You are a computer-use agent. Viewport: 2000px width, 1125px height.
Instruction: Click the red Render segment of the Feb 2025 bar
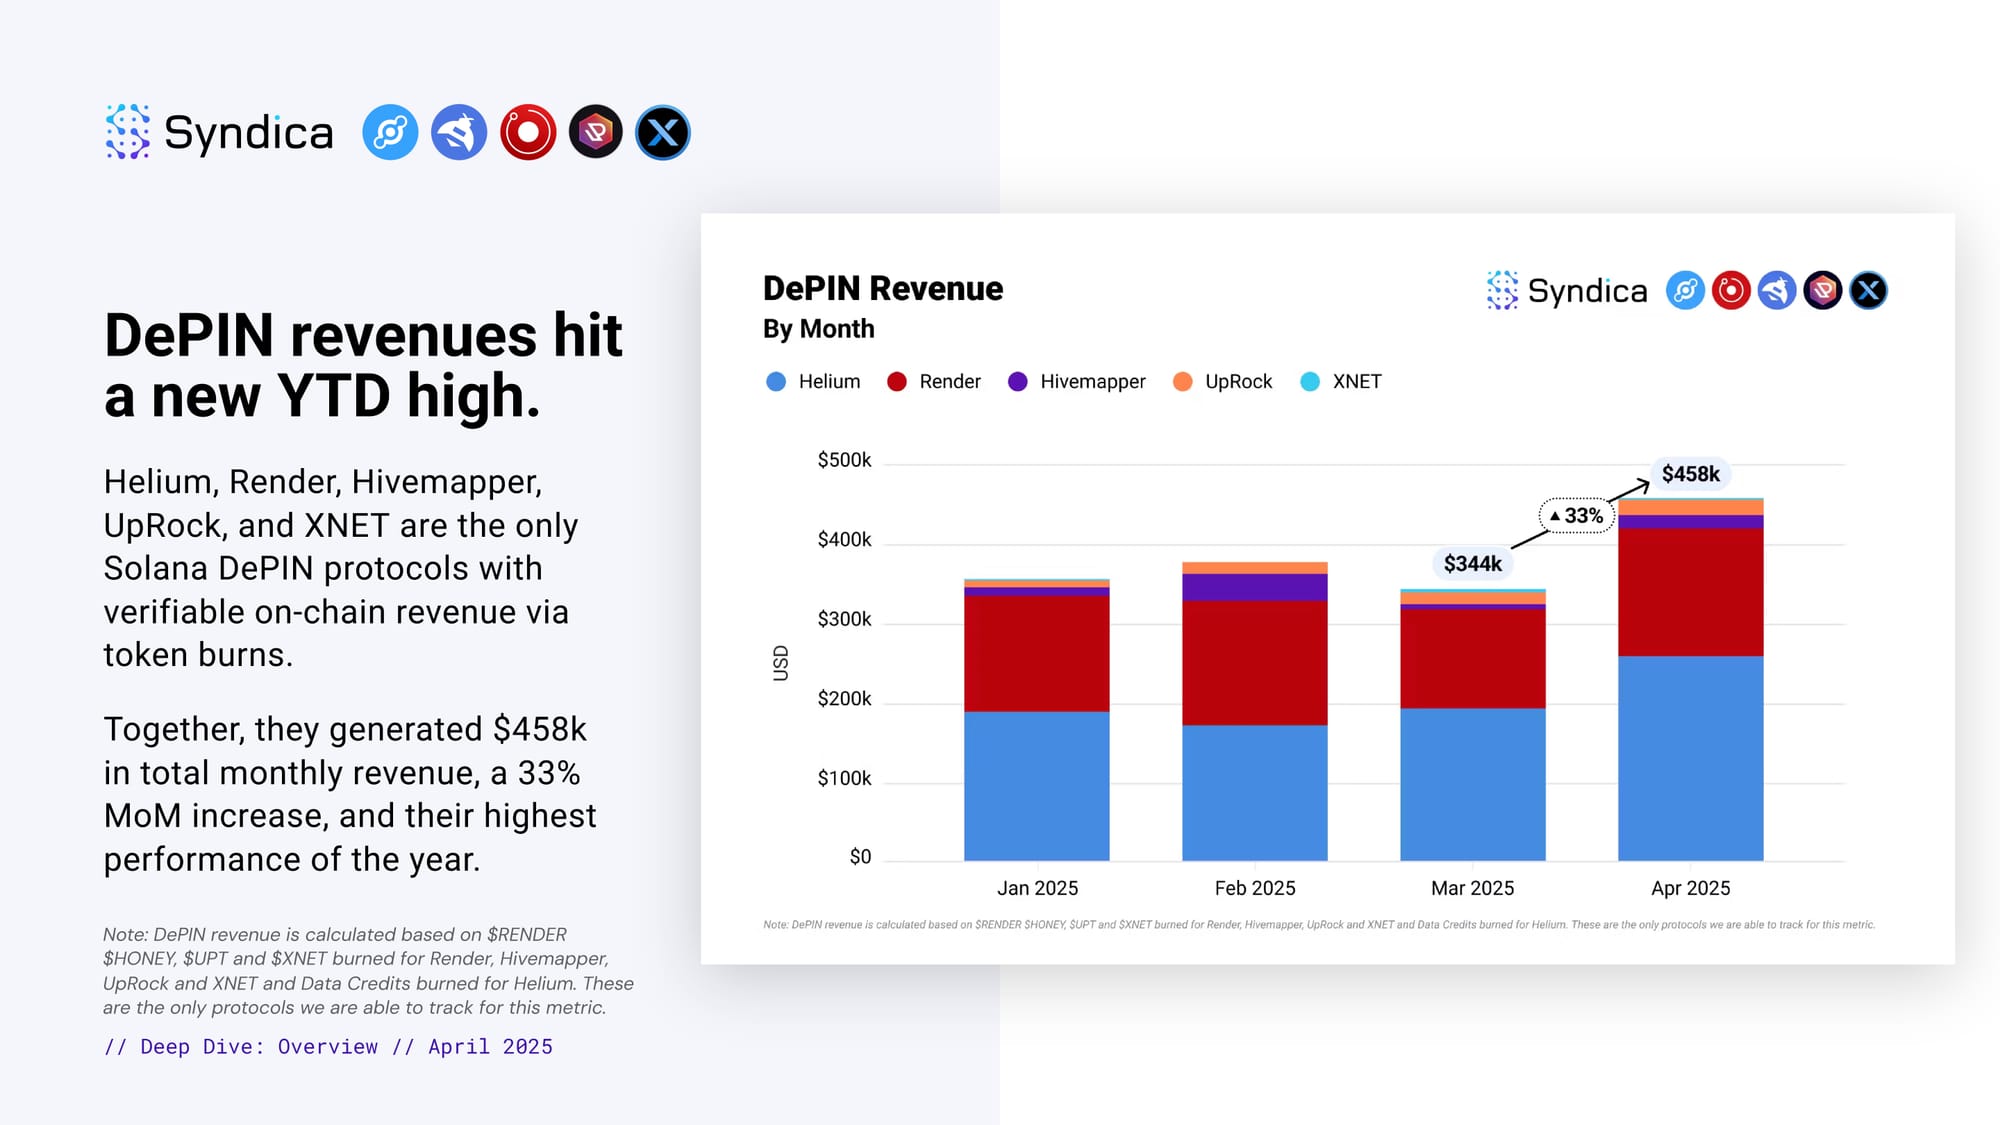[x=1254, y=662]
